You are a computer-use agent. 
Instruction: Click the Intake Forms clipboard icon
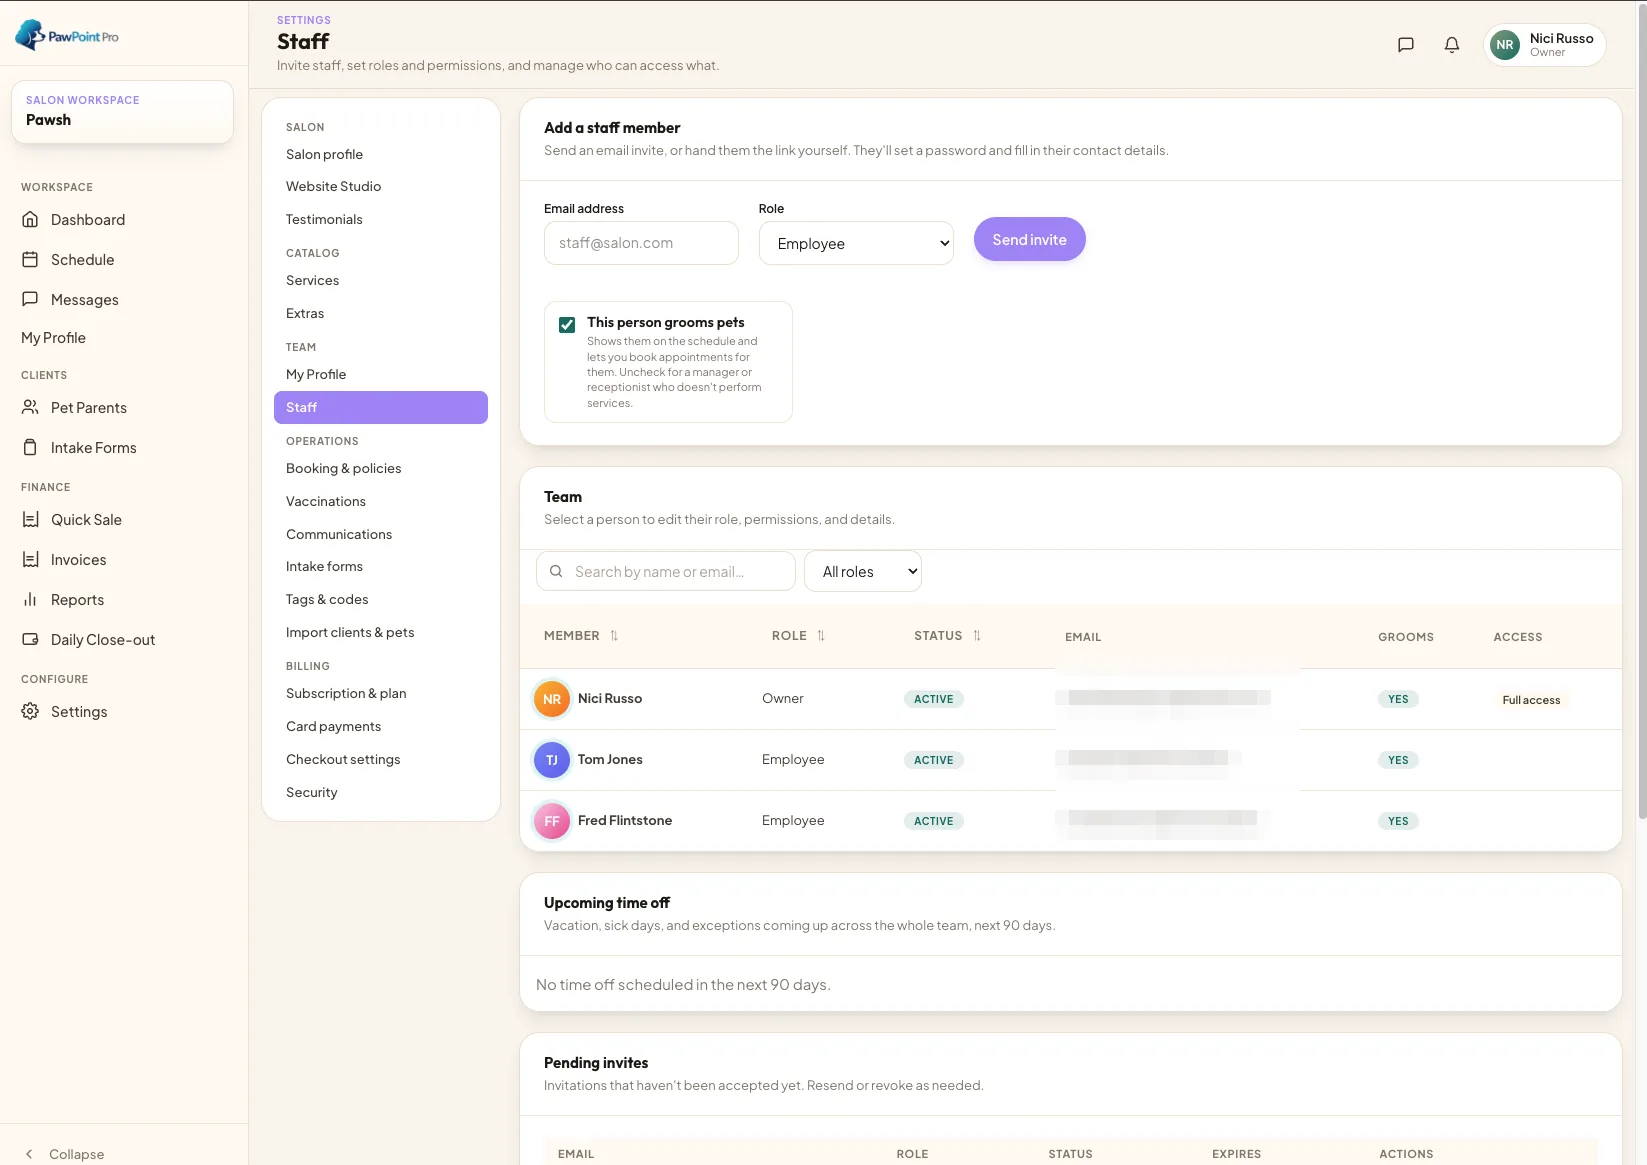(30, 447)
